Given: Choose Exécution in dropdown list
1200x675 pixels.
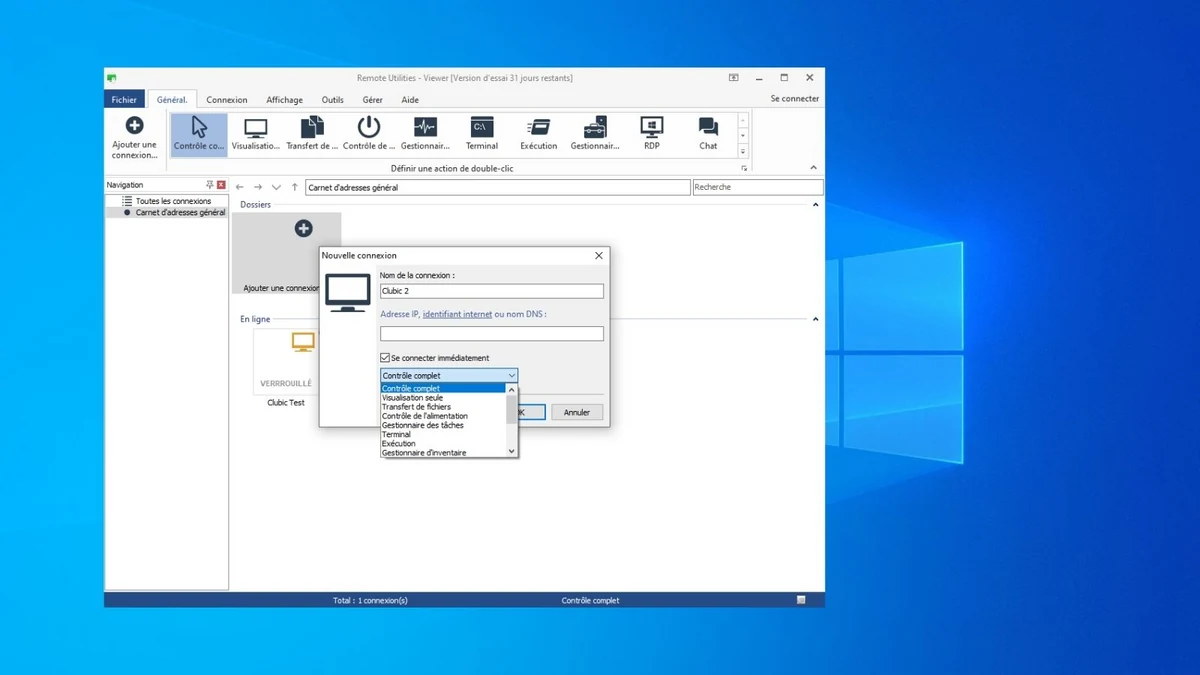Looking at the screenshot, I should click(443, 444).
